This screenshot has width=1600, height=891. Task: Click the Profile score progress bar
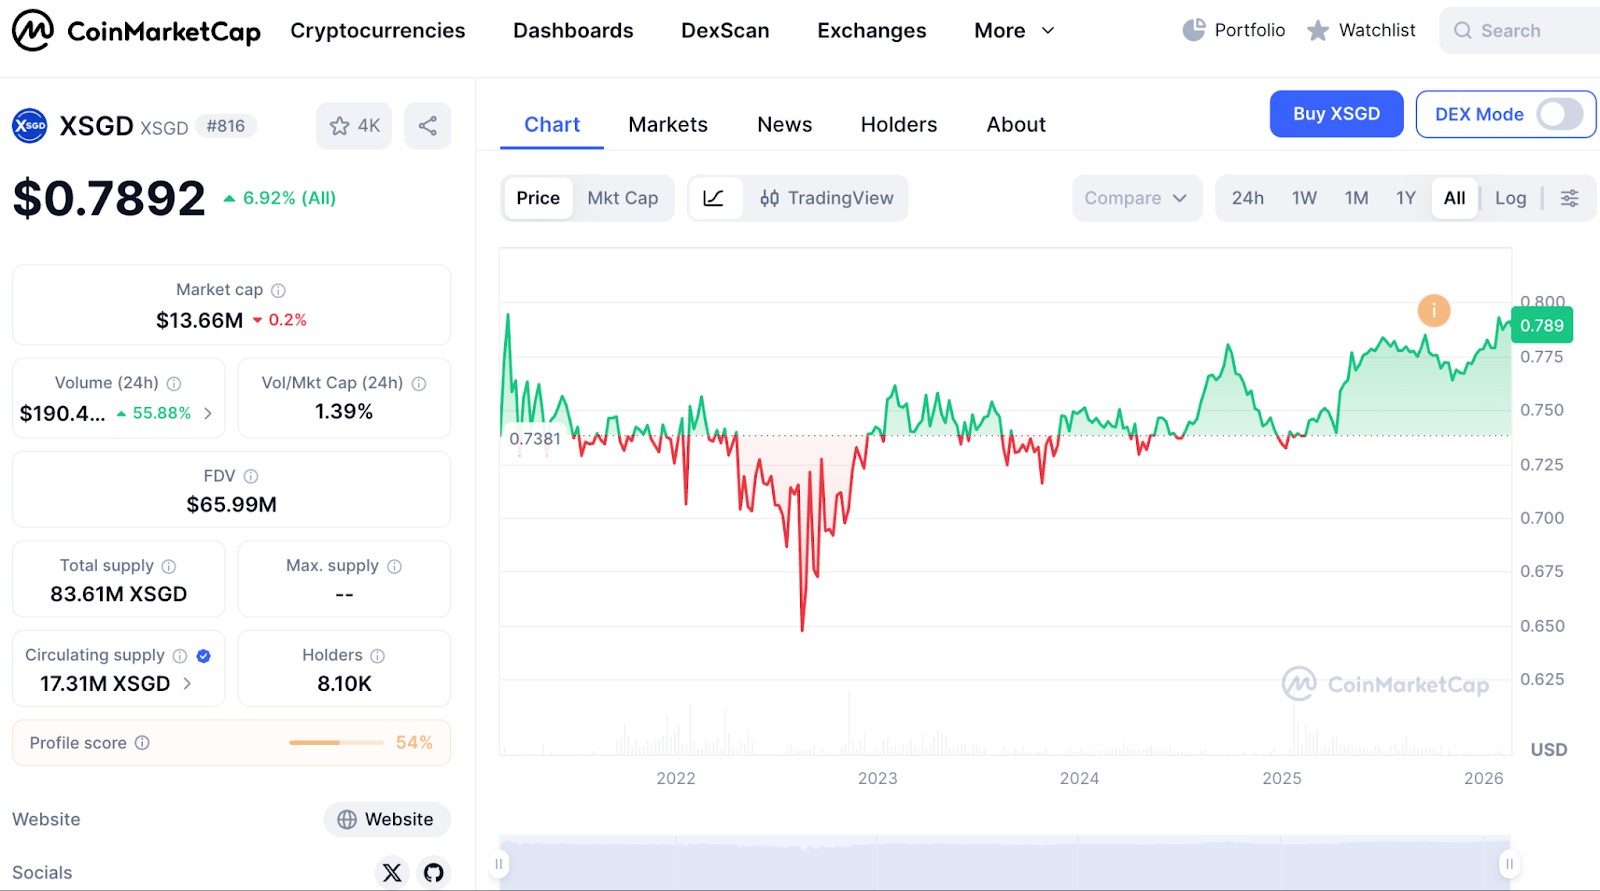point(336,743)
